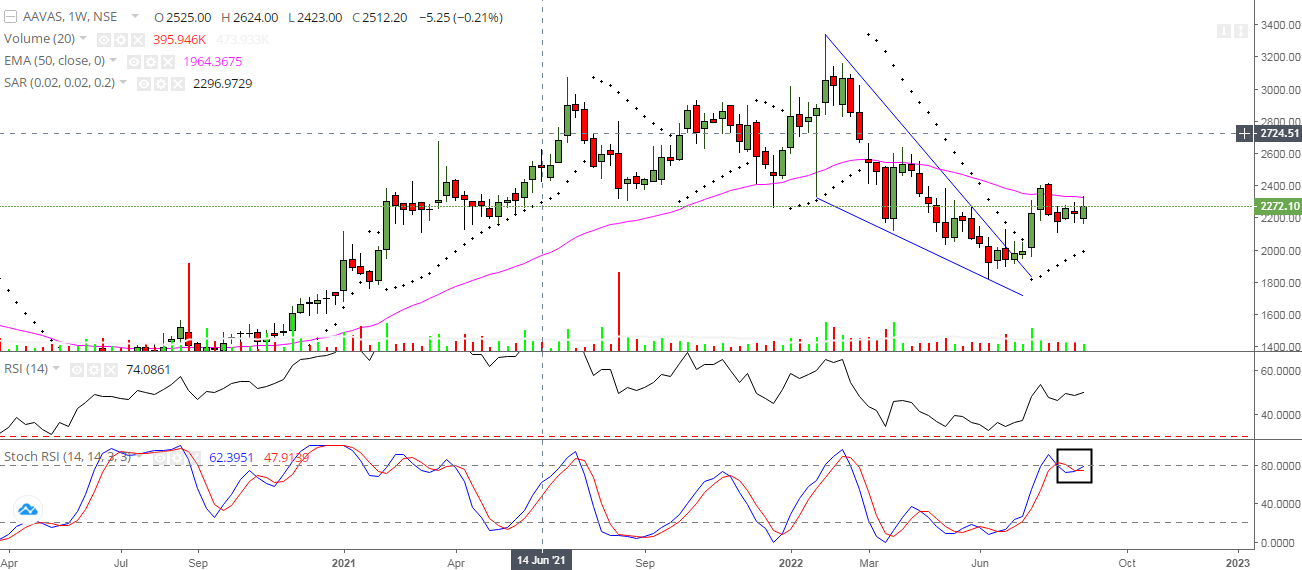Hide the Volume indicator with eye icon
1302x570 pixels.
102,40
